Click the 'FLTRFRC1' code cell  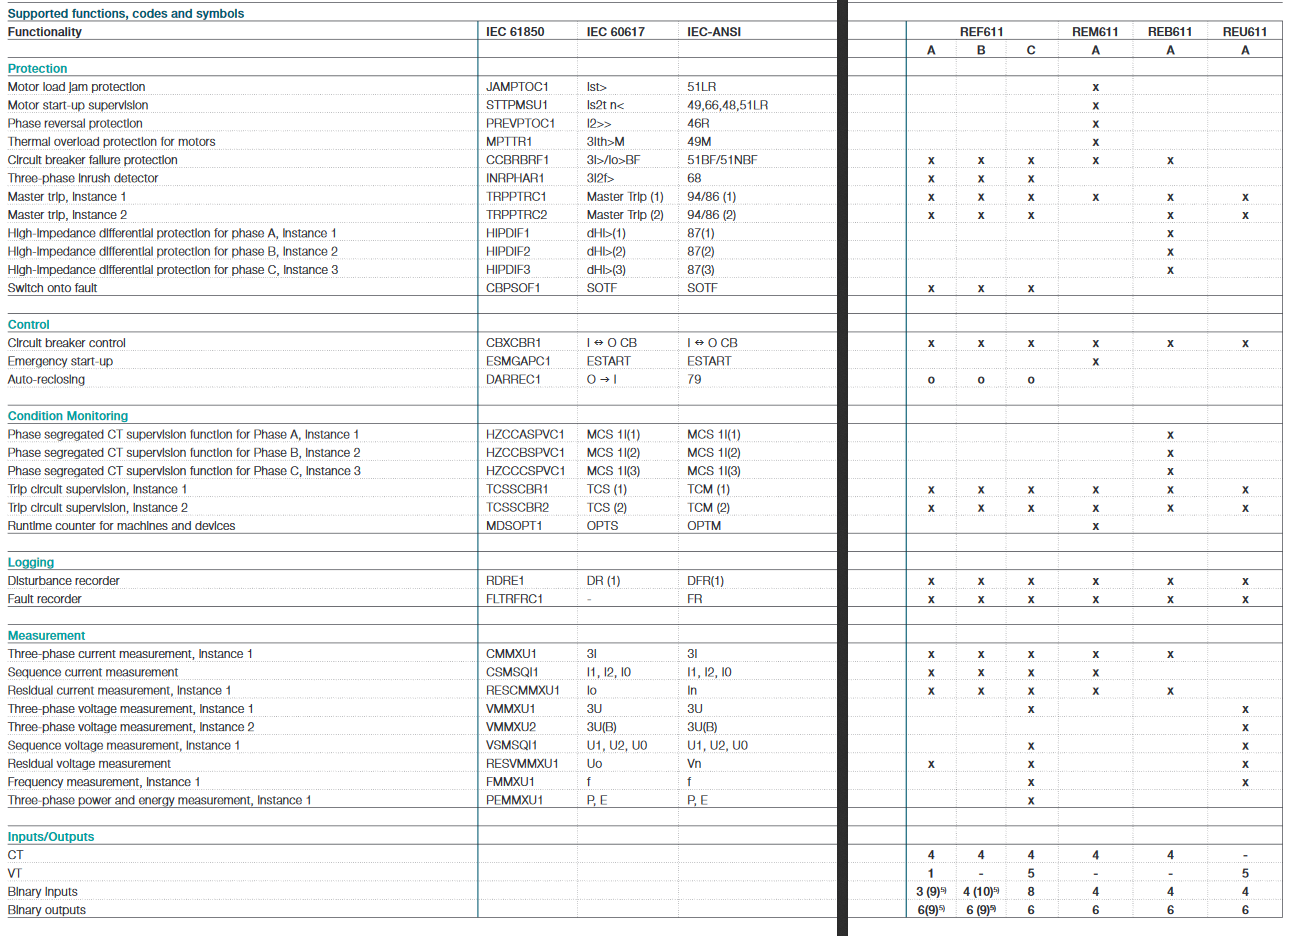[514, 599]
